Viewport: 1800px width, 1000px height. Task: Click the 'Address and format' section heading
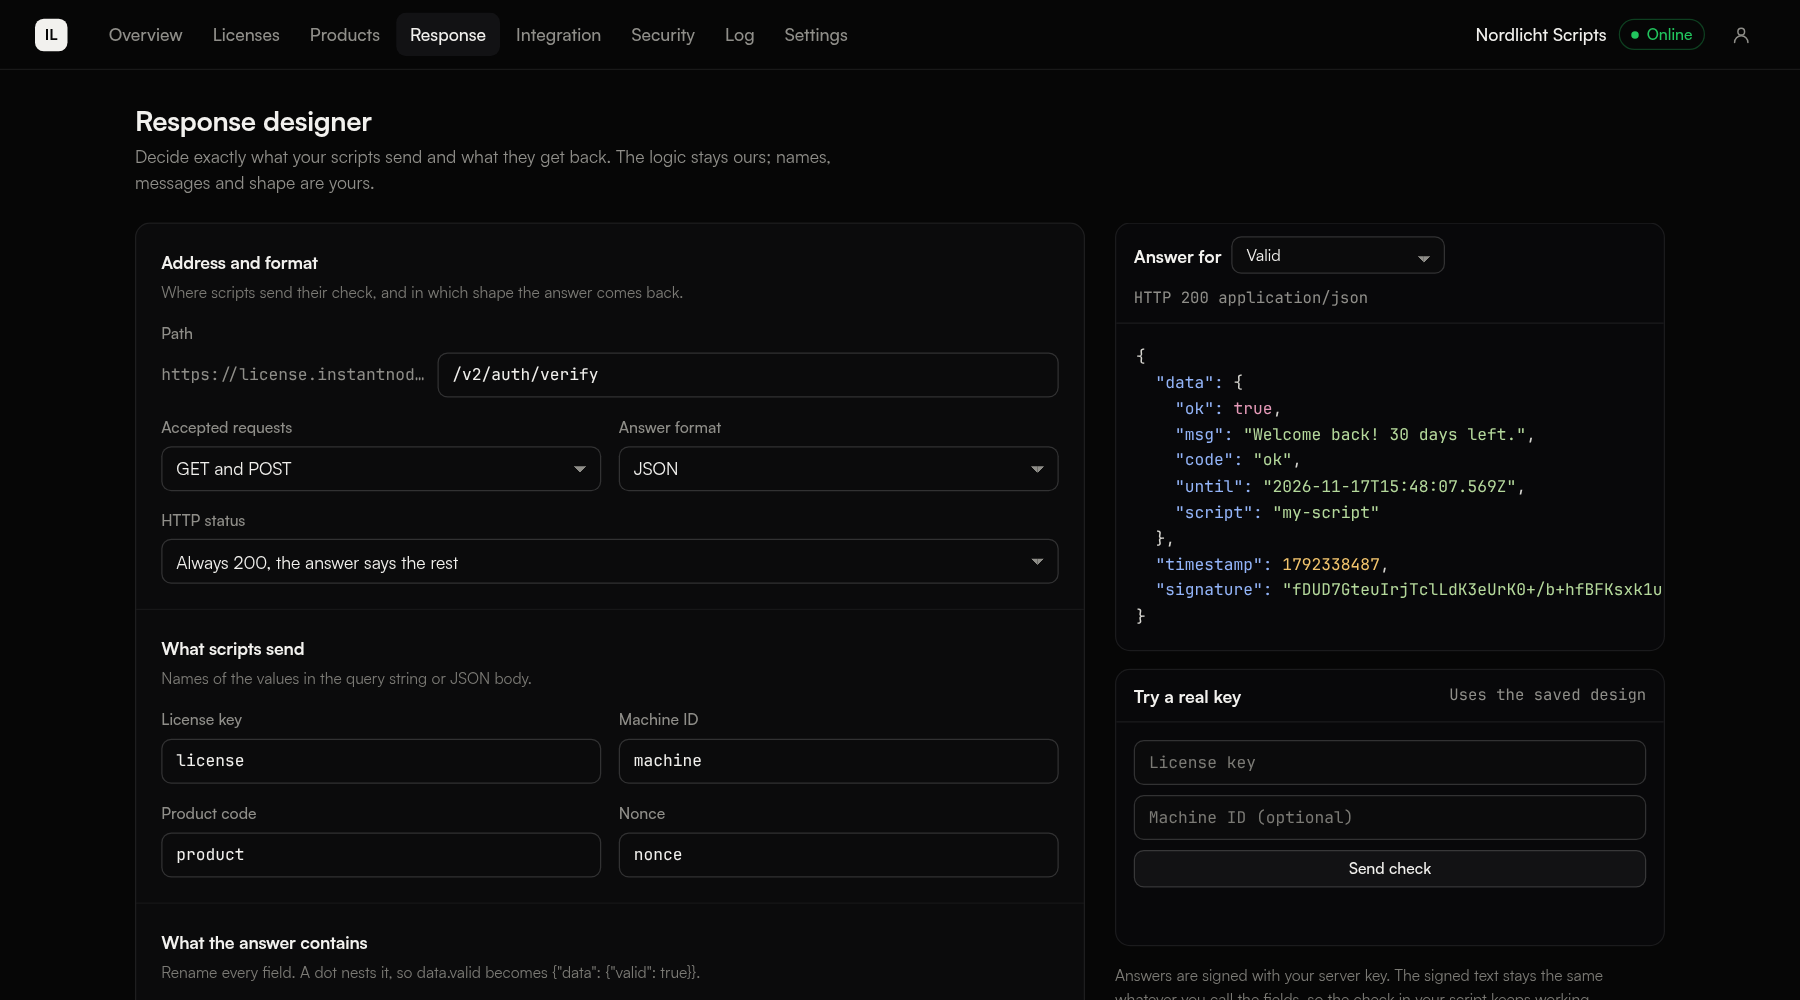click(239, 263)
